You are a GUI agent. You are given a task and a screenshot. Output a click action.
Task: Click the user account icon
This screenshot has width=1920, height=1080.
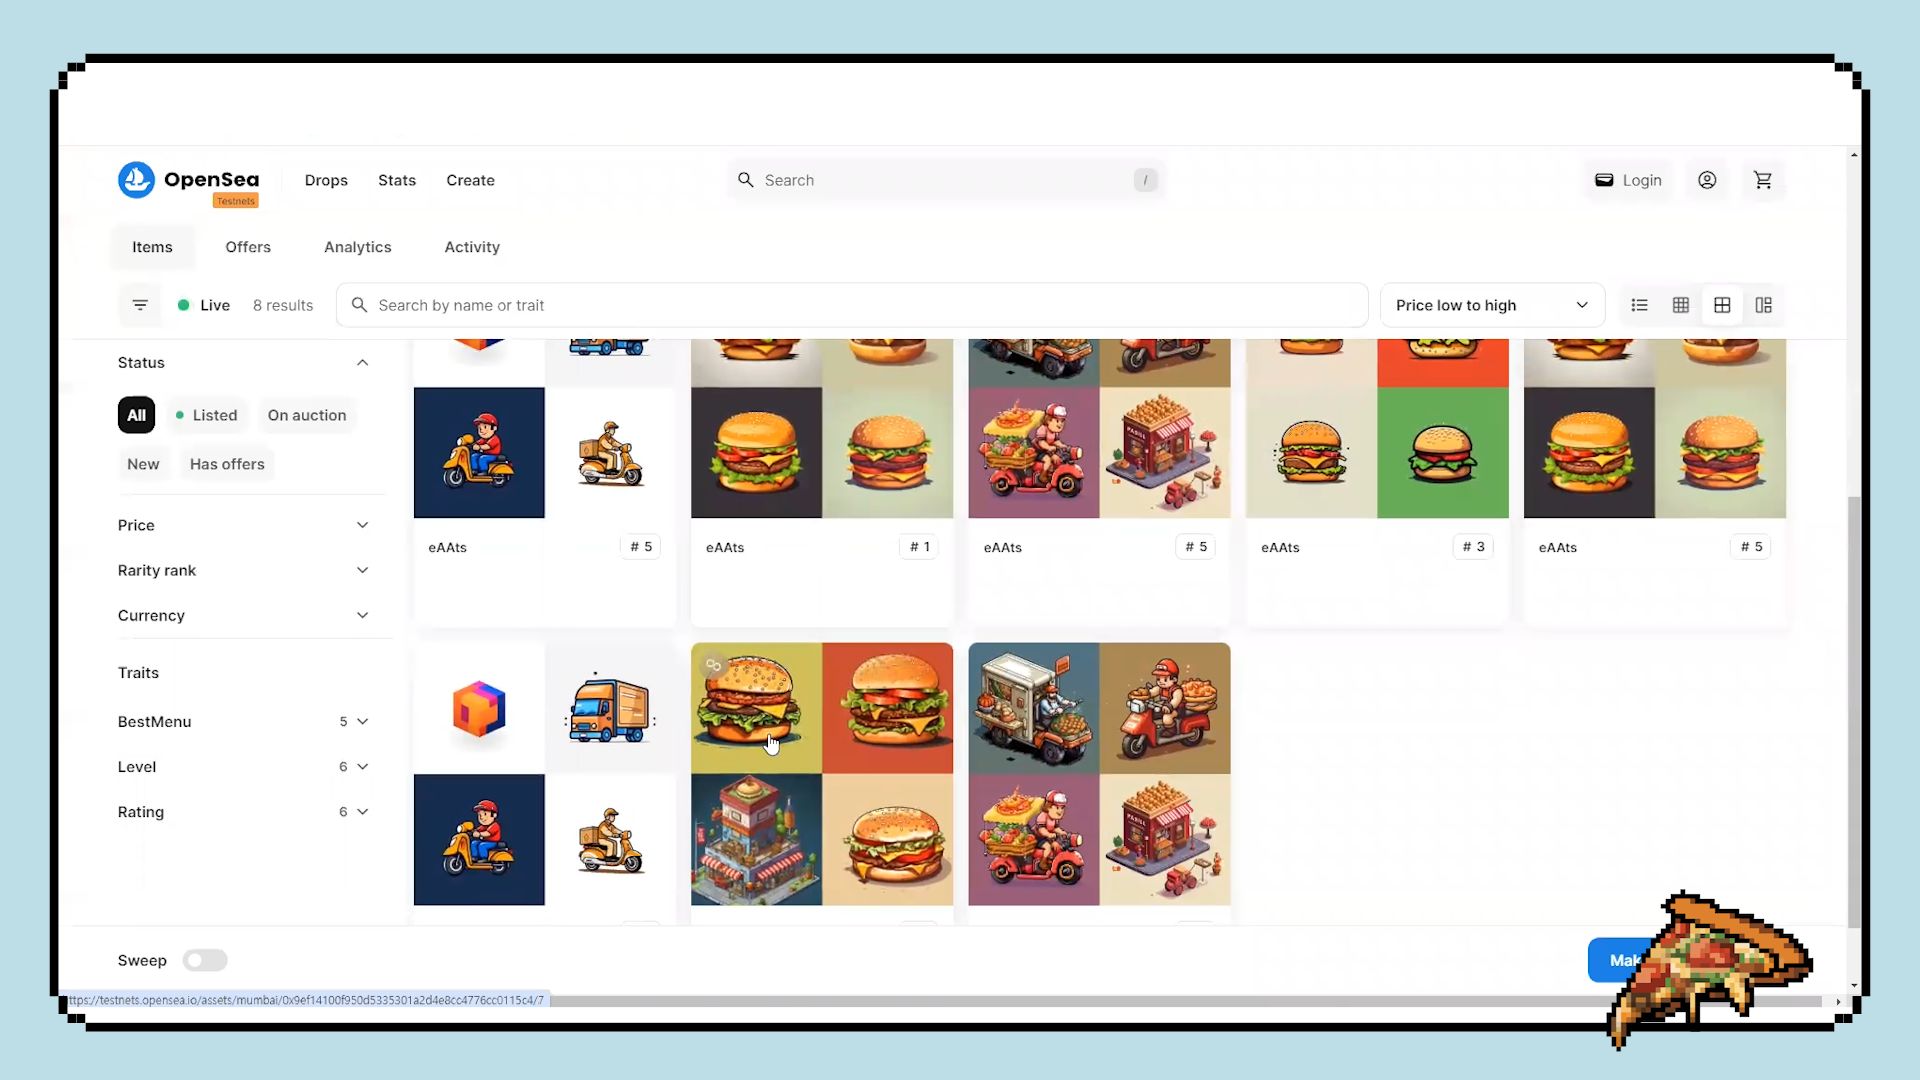coord(1708,181)
